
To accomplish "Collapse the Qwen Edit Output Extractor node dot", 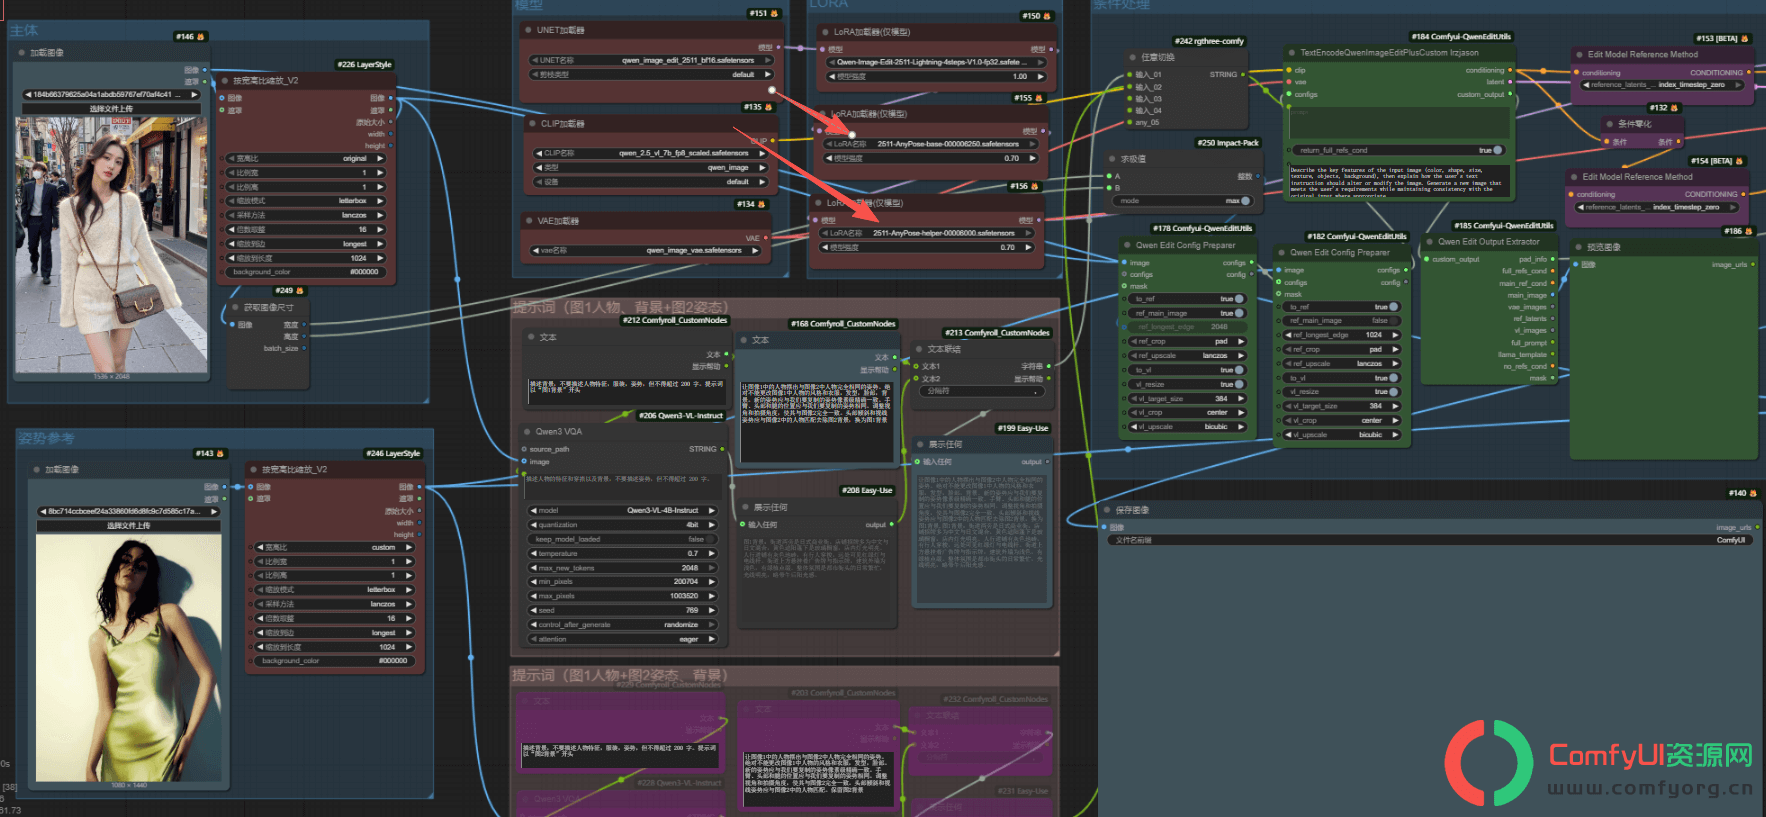I will click(1429, 242).
